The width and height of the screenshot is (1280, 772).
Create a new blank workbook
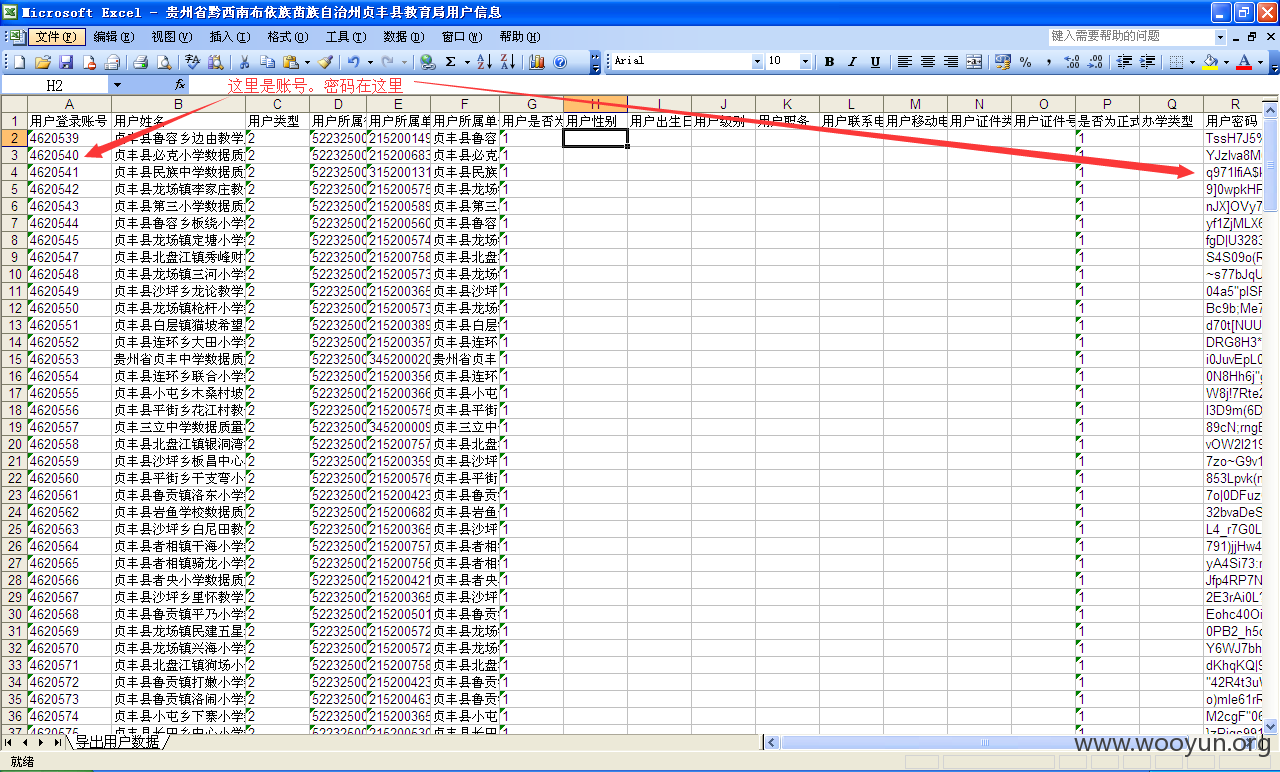tap(19, 62)
